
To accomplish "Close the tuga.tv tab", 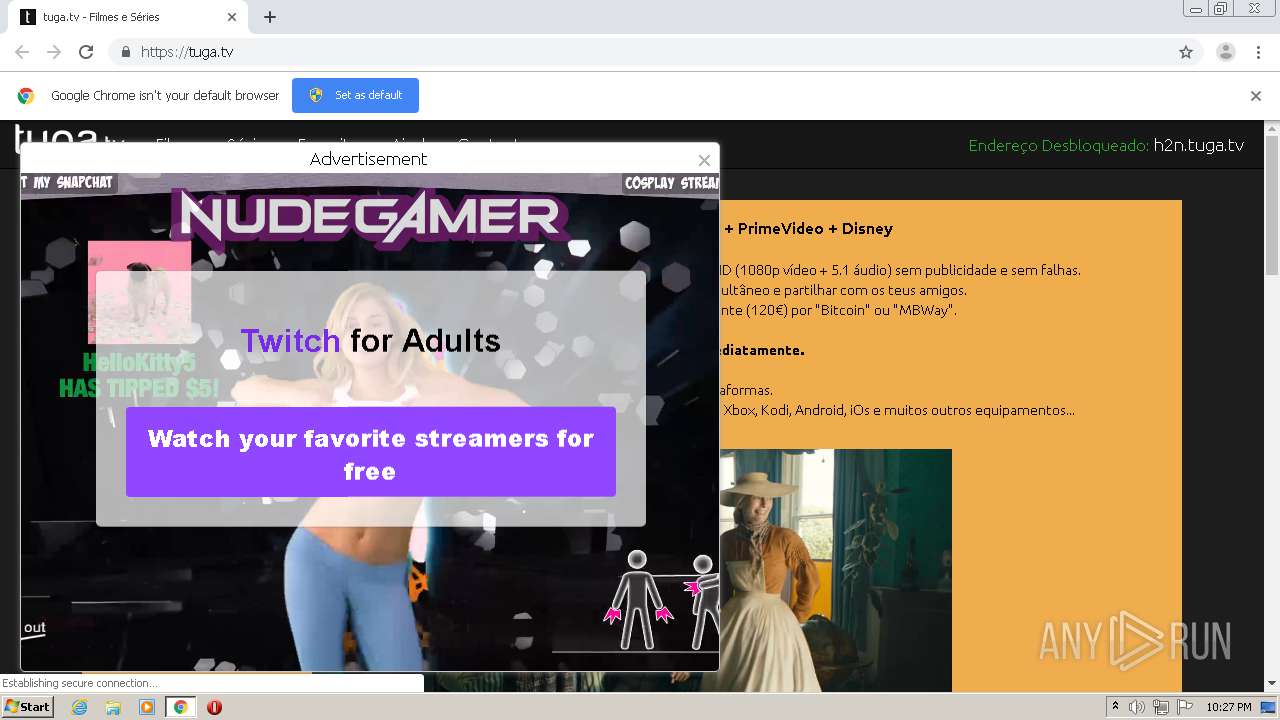I will (x=232, y=17).
